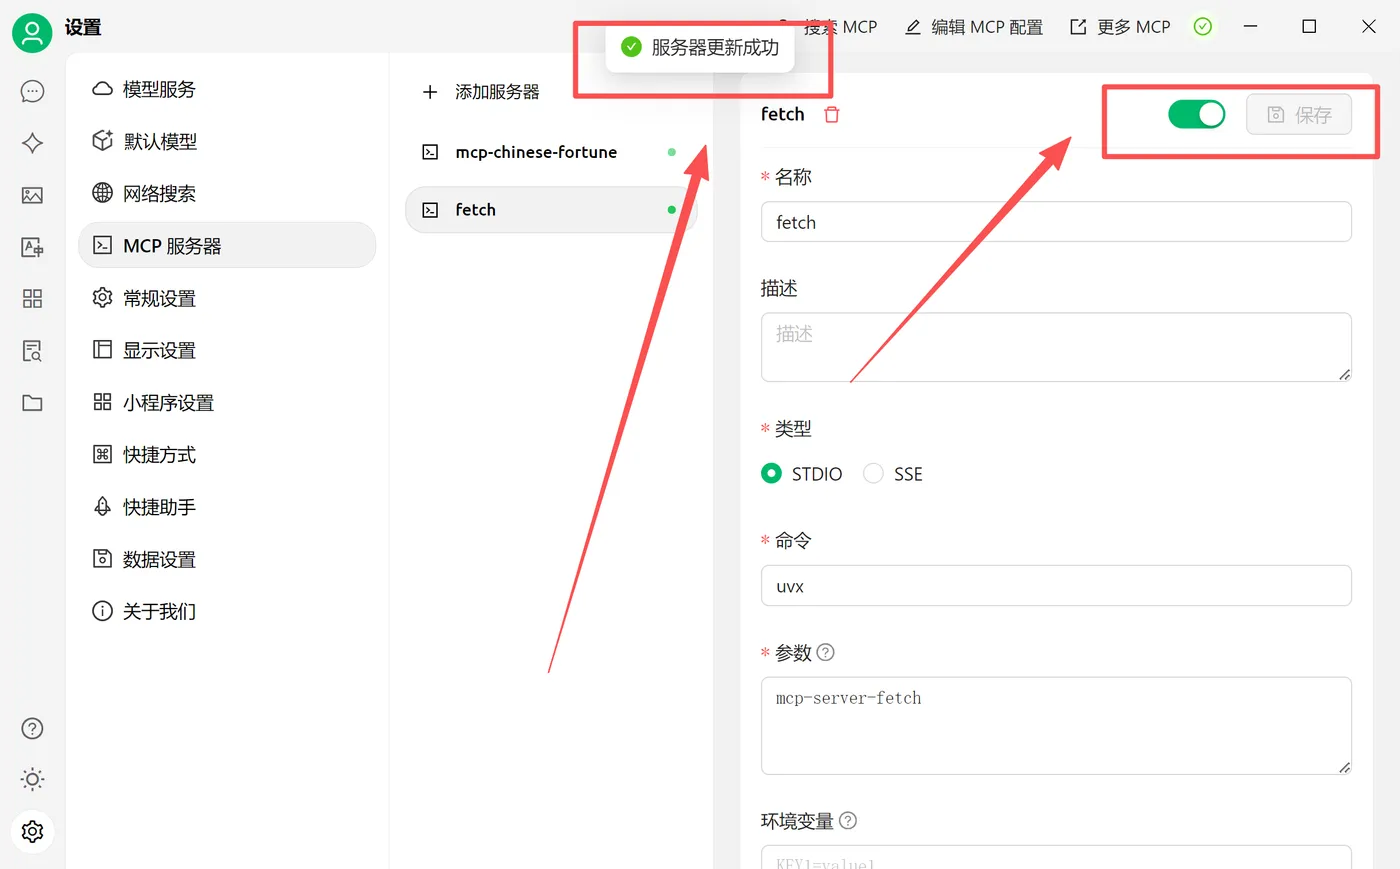Click the 名称 input field showing fetch
The height and width of the screenshot is (869, 1400).
pos(1056,221)
